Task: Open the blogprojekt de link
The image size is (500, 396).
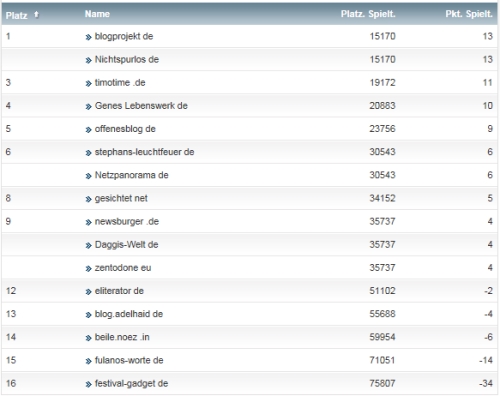Action: [124, 36]
